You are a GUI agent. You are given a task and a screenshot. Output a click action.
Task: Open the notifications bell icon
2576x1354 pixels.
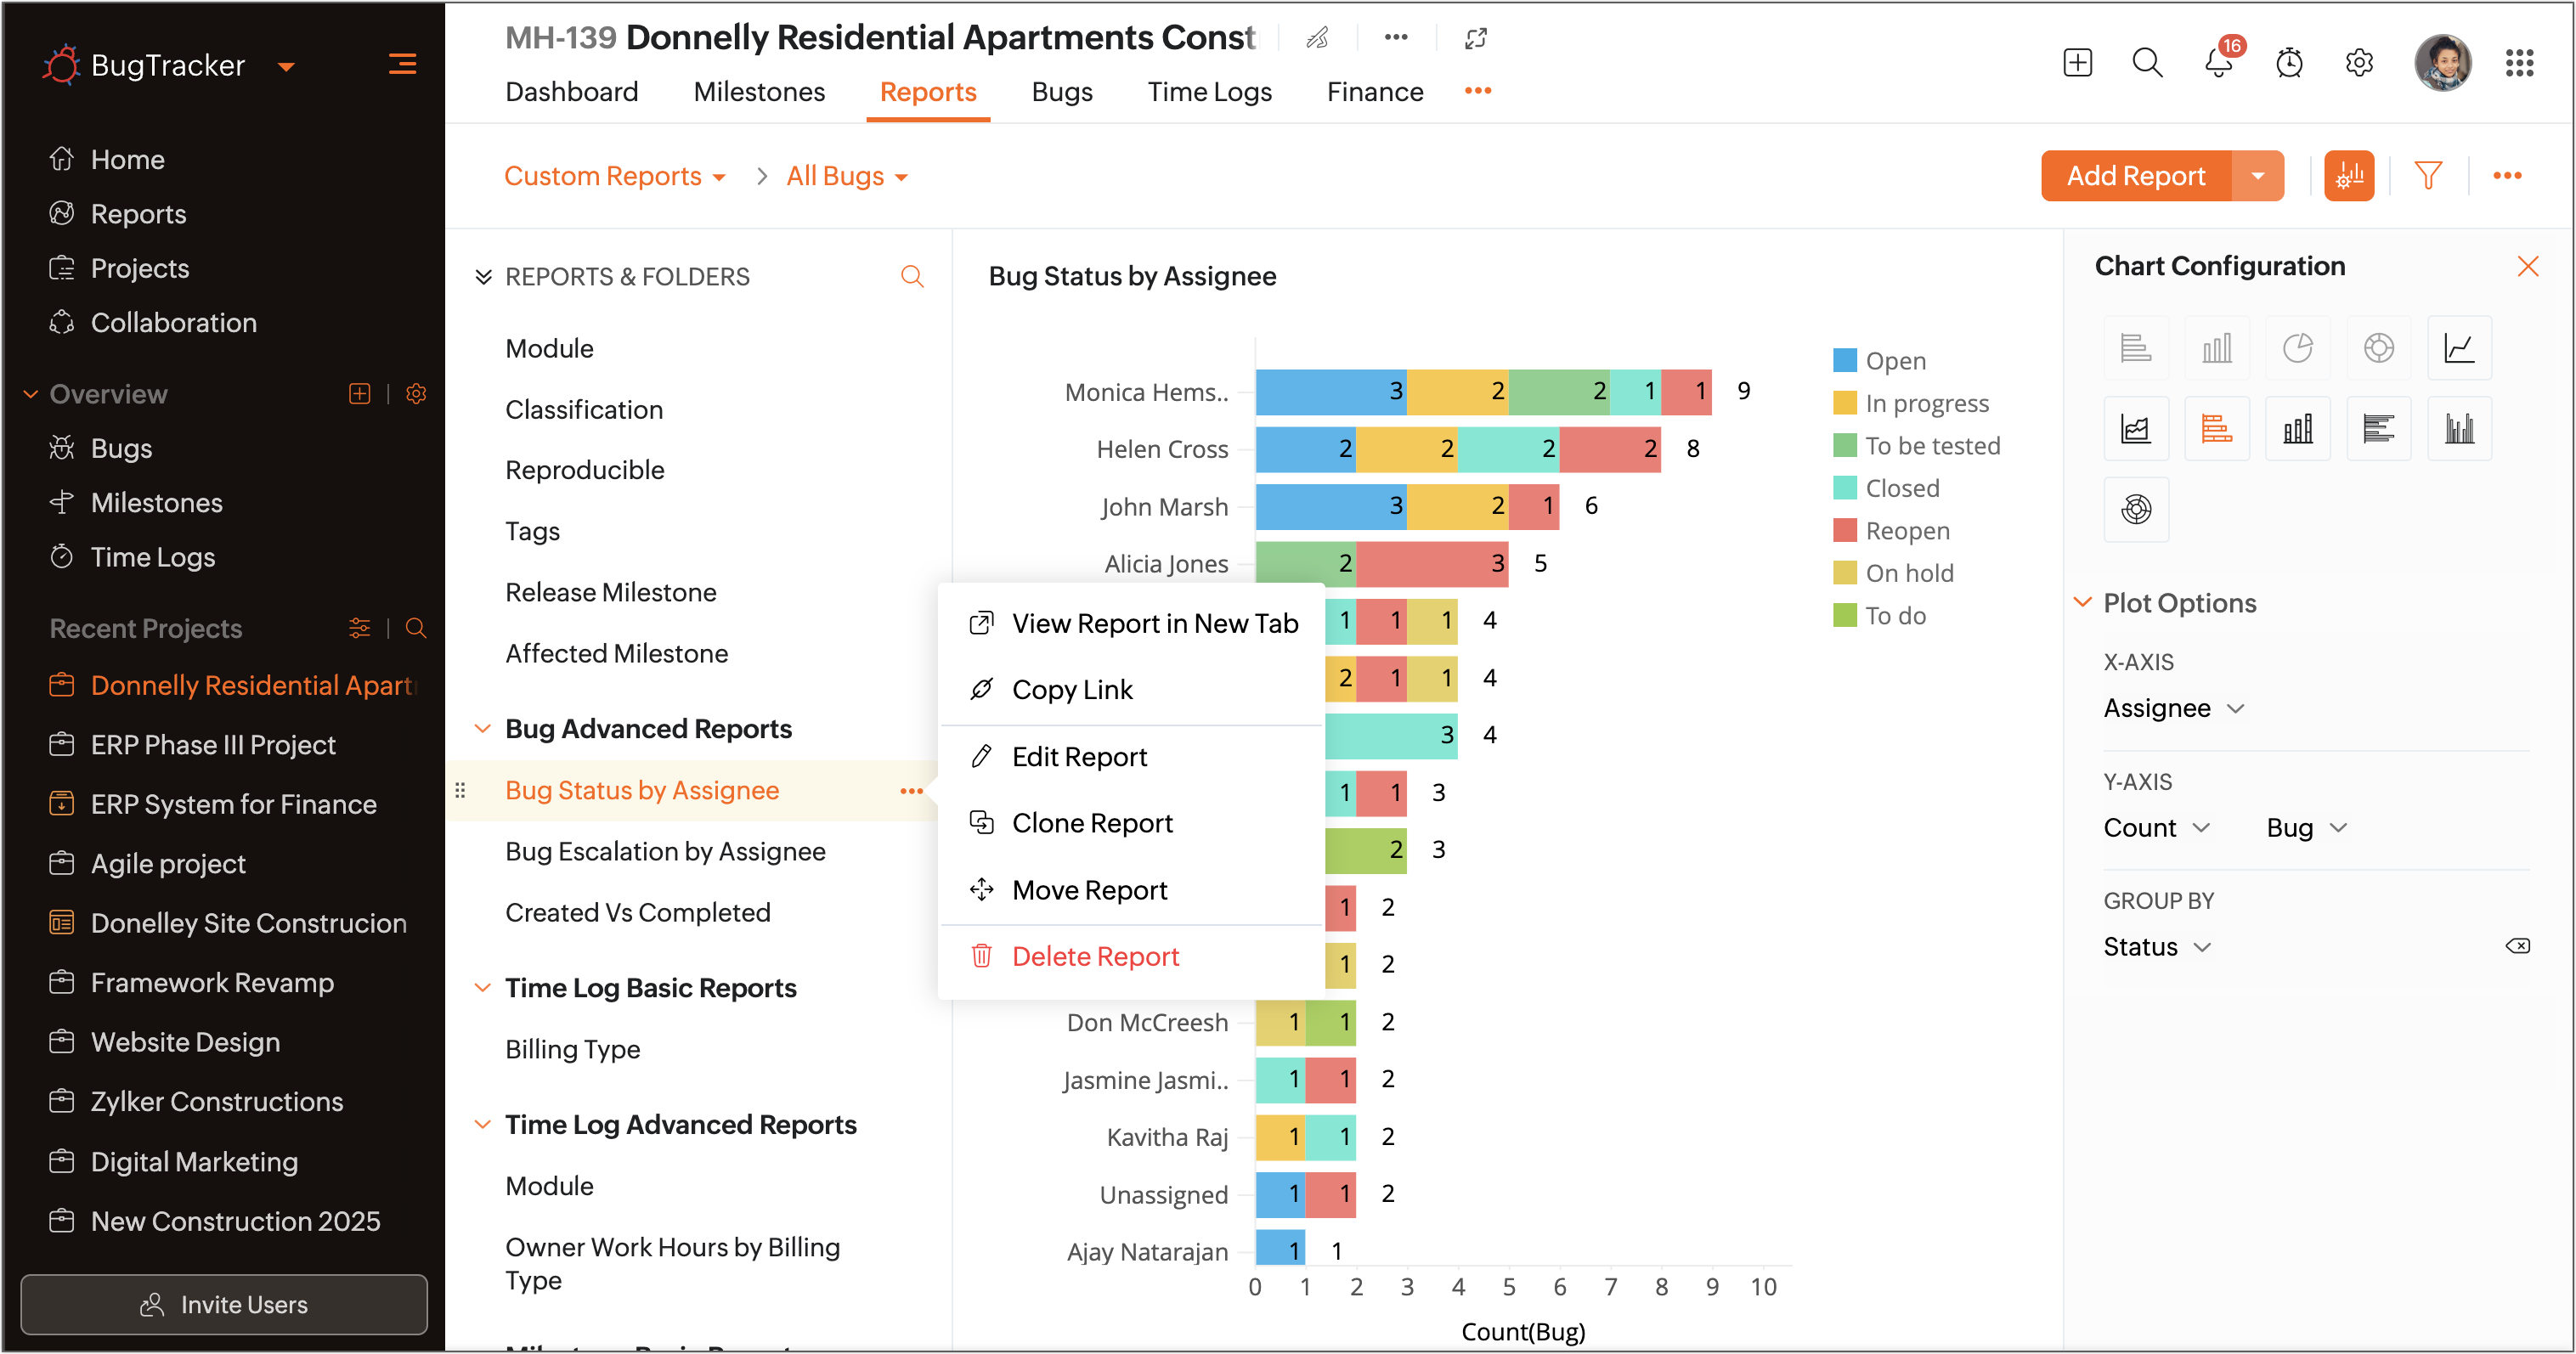[2217, 63]
